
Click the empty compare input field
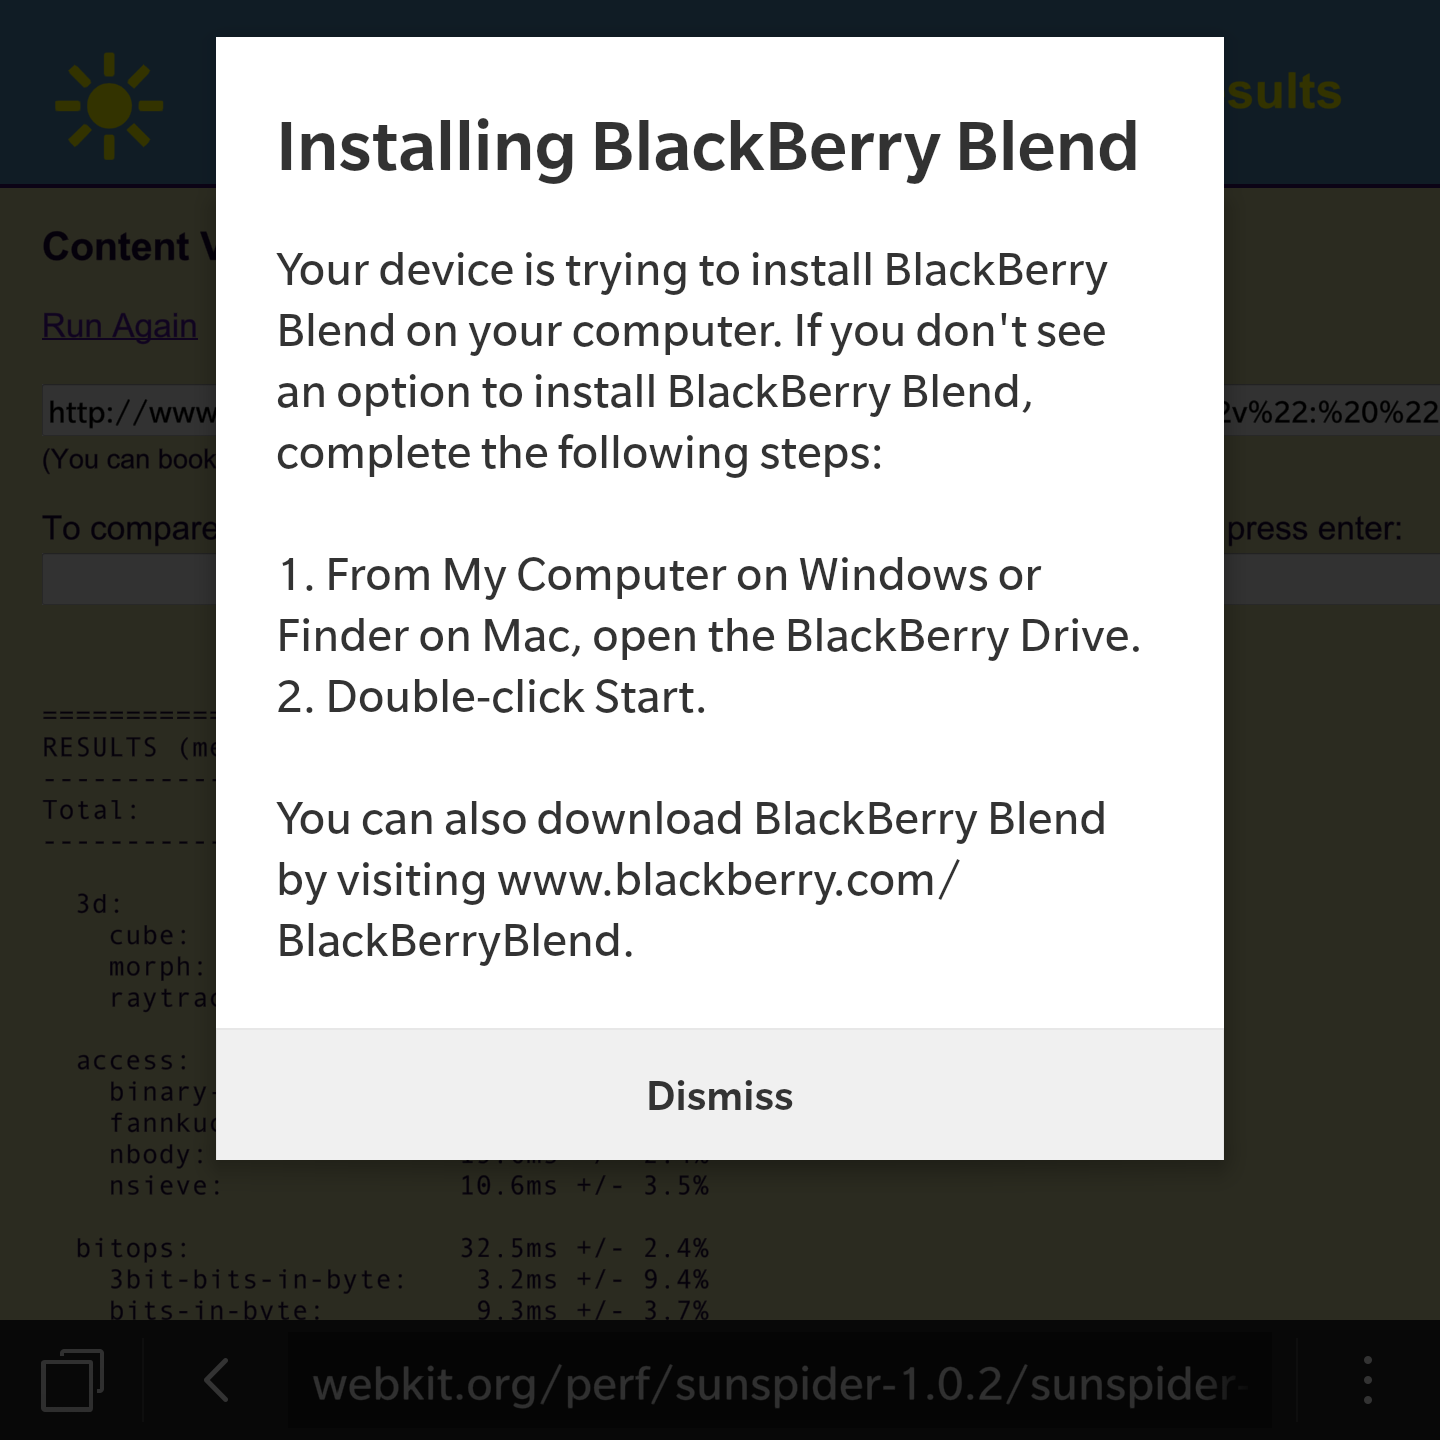coord(129,580)
